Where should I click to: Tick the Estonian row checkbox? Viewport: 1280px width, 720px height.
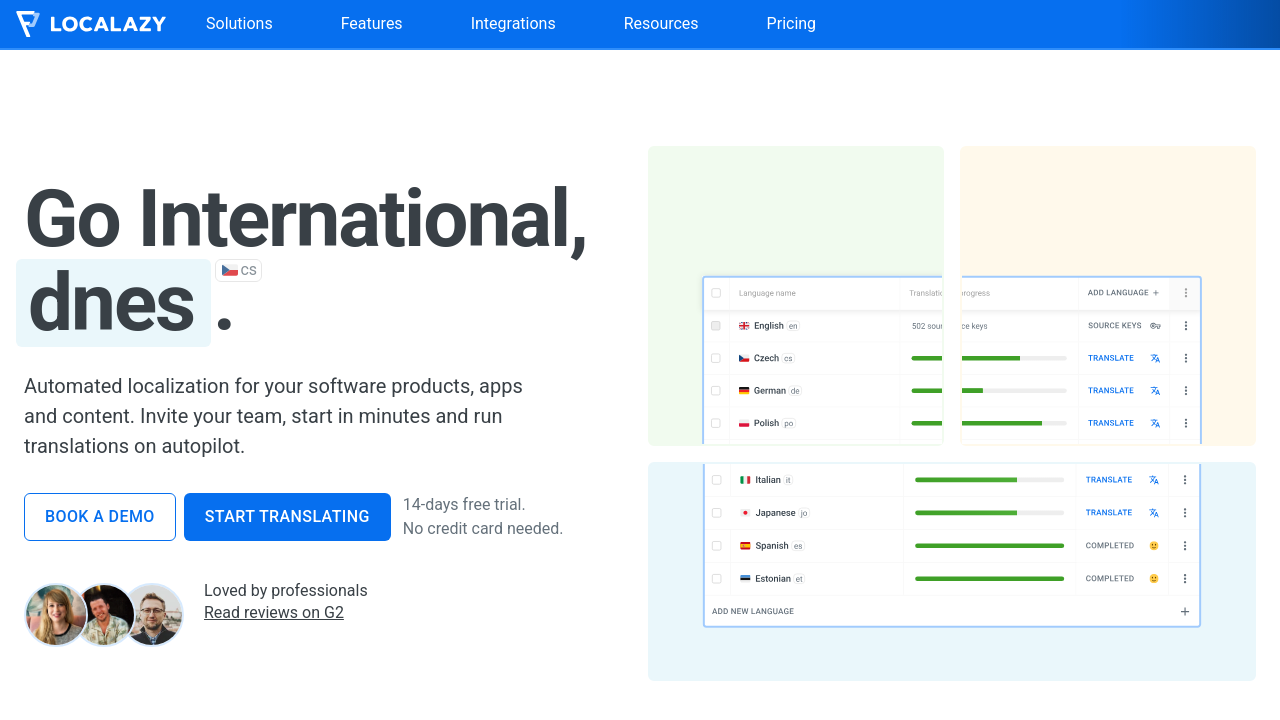tap(717, 579)
